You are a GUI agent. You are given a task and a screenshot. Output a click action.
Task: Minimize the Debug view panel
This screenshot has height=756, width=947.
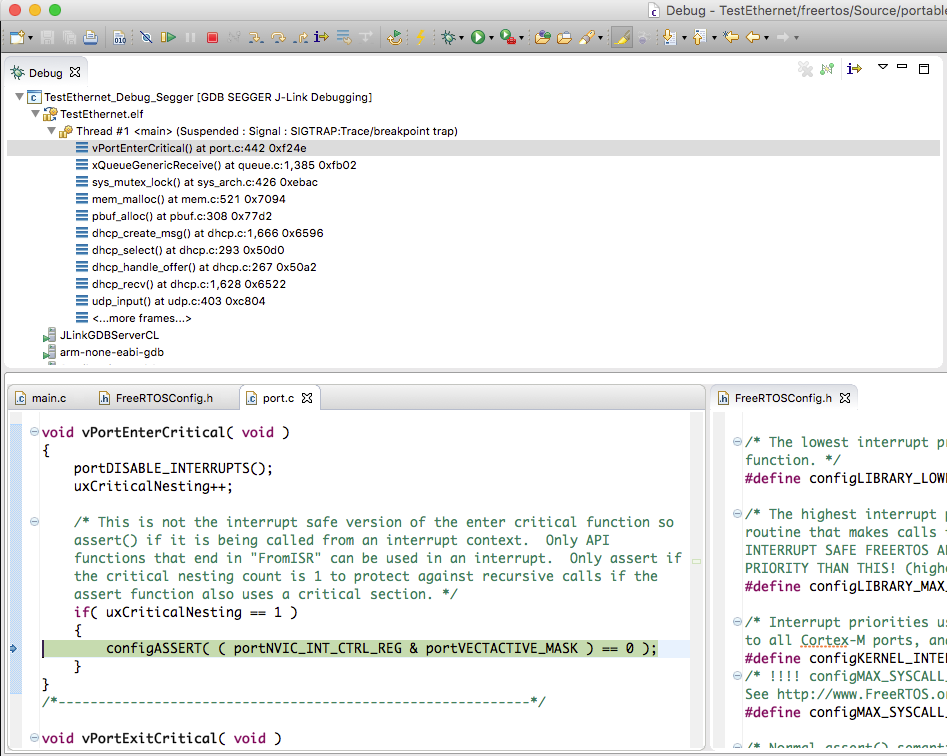902,66
